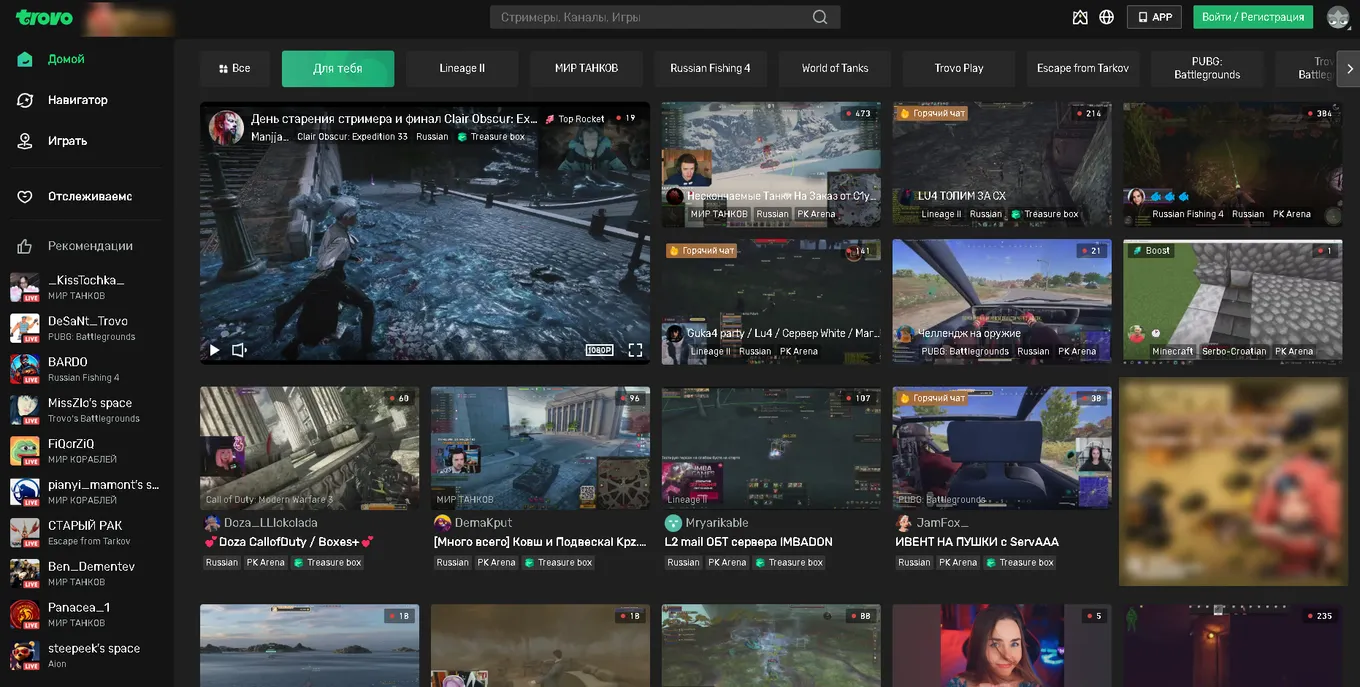Open the 1080P quality selector
The image size is (1360, 687).
click(599, 350)
